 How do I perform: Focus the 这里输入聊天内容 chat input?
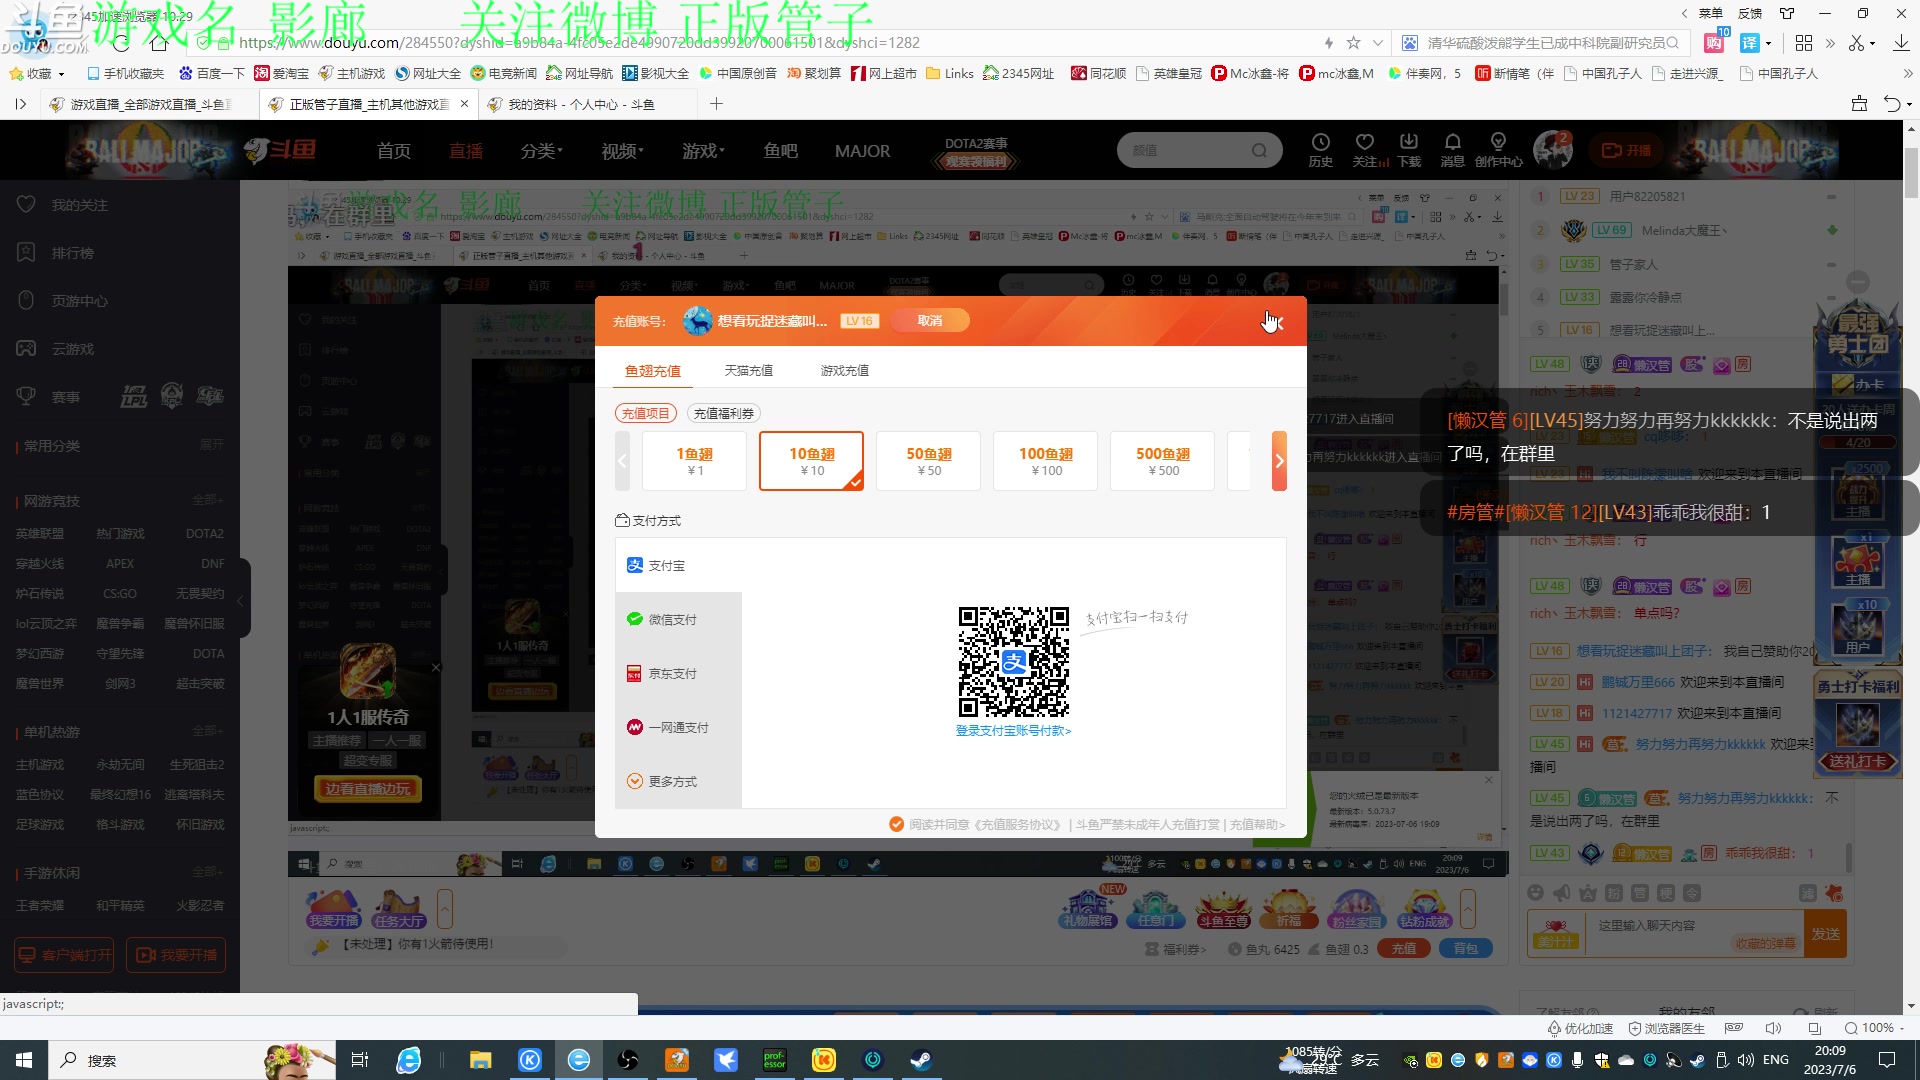click(x=1695, y=934)
